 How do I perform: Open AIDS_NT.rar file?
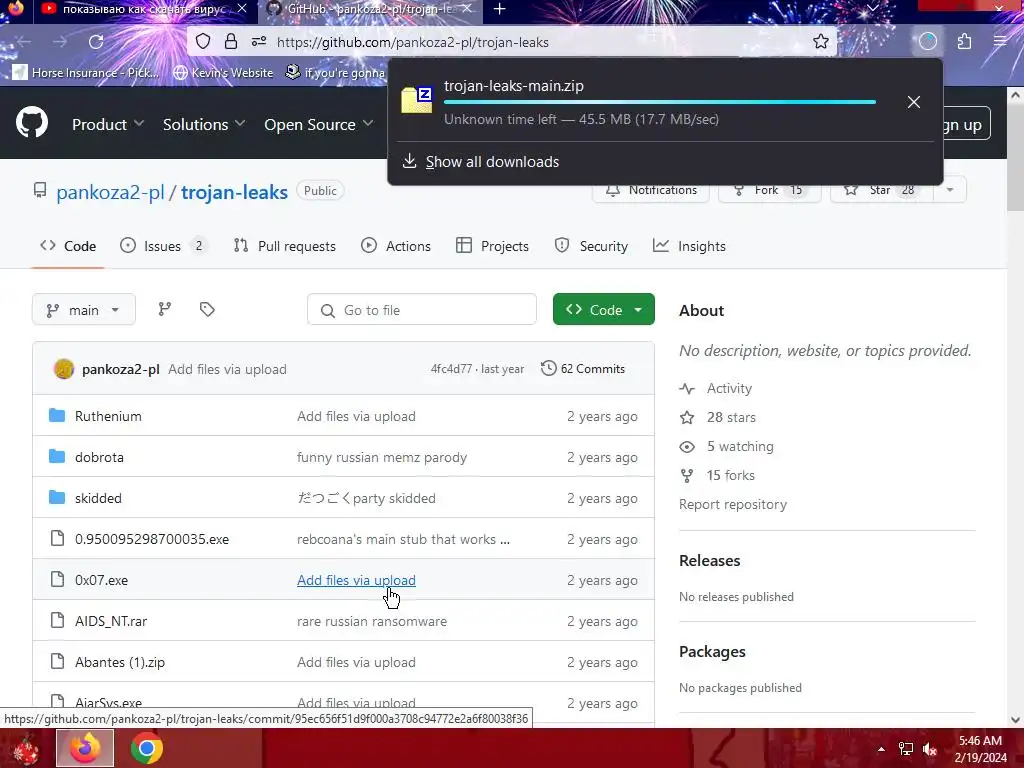coord(111,621)
